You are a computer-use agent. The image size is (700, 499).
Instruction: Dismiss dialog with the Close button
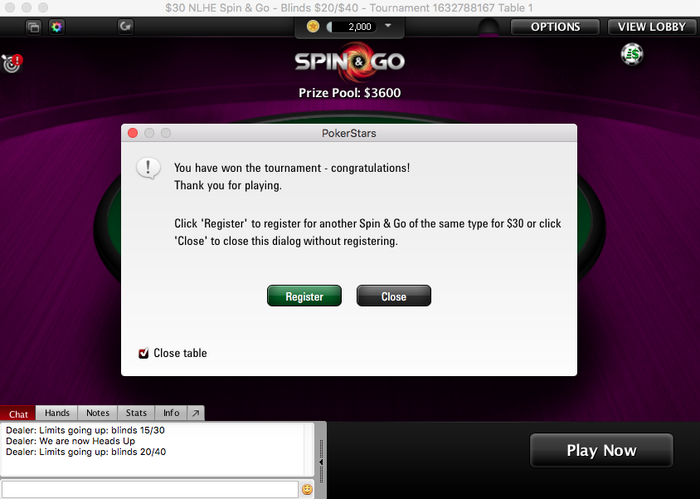[x=394, y=296]
